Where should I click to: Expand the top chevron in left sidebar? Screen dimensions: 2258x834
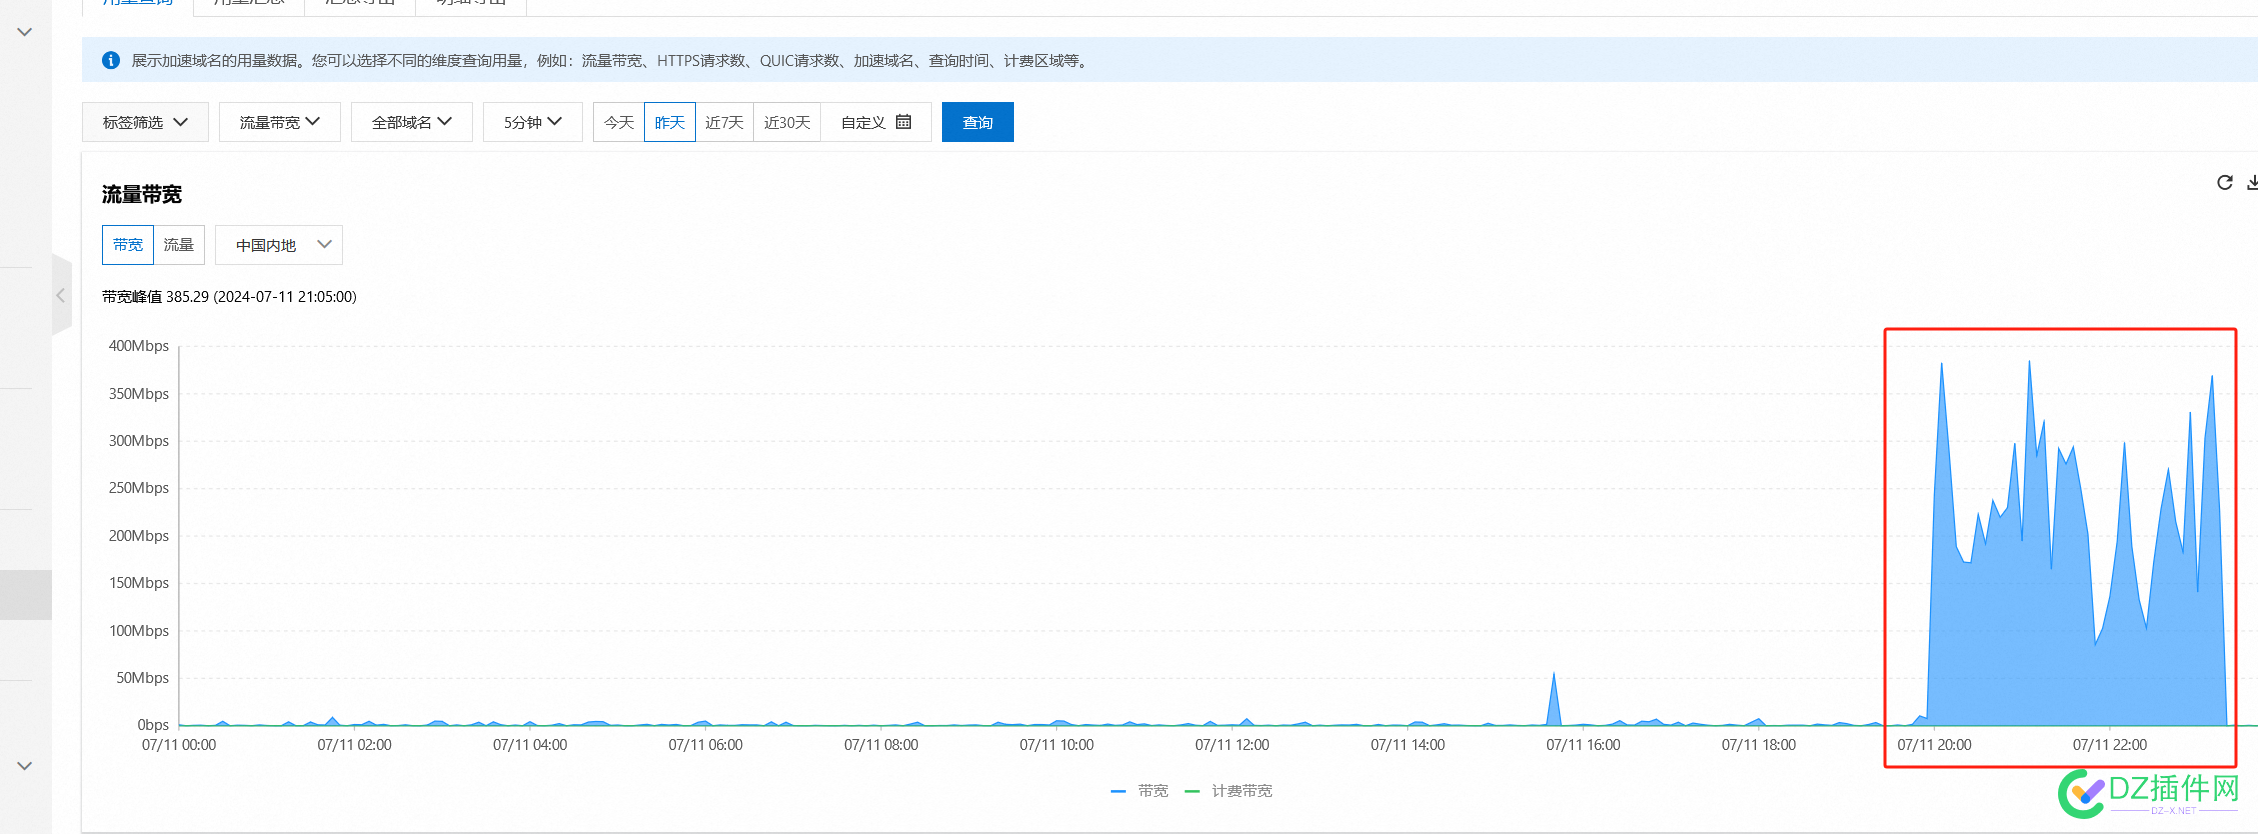click(25, 32)
